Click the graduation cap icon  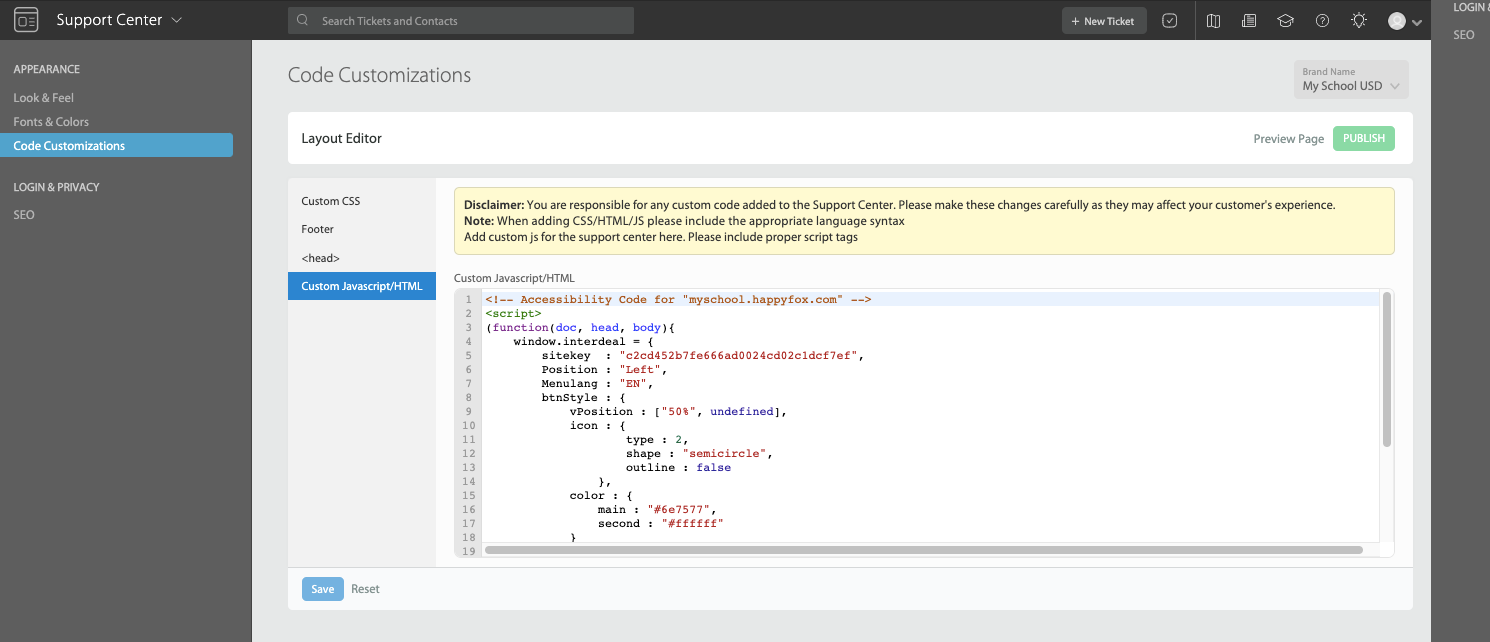[x=1286, y=21]
